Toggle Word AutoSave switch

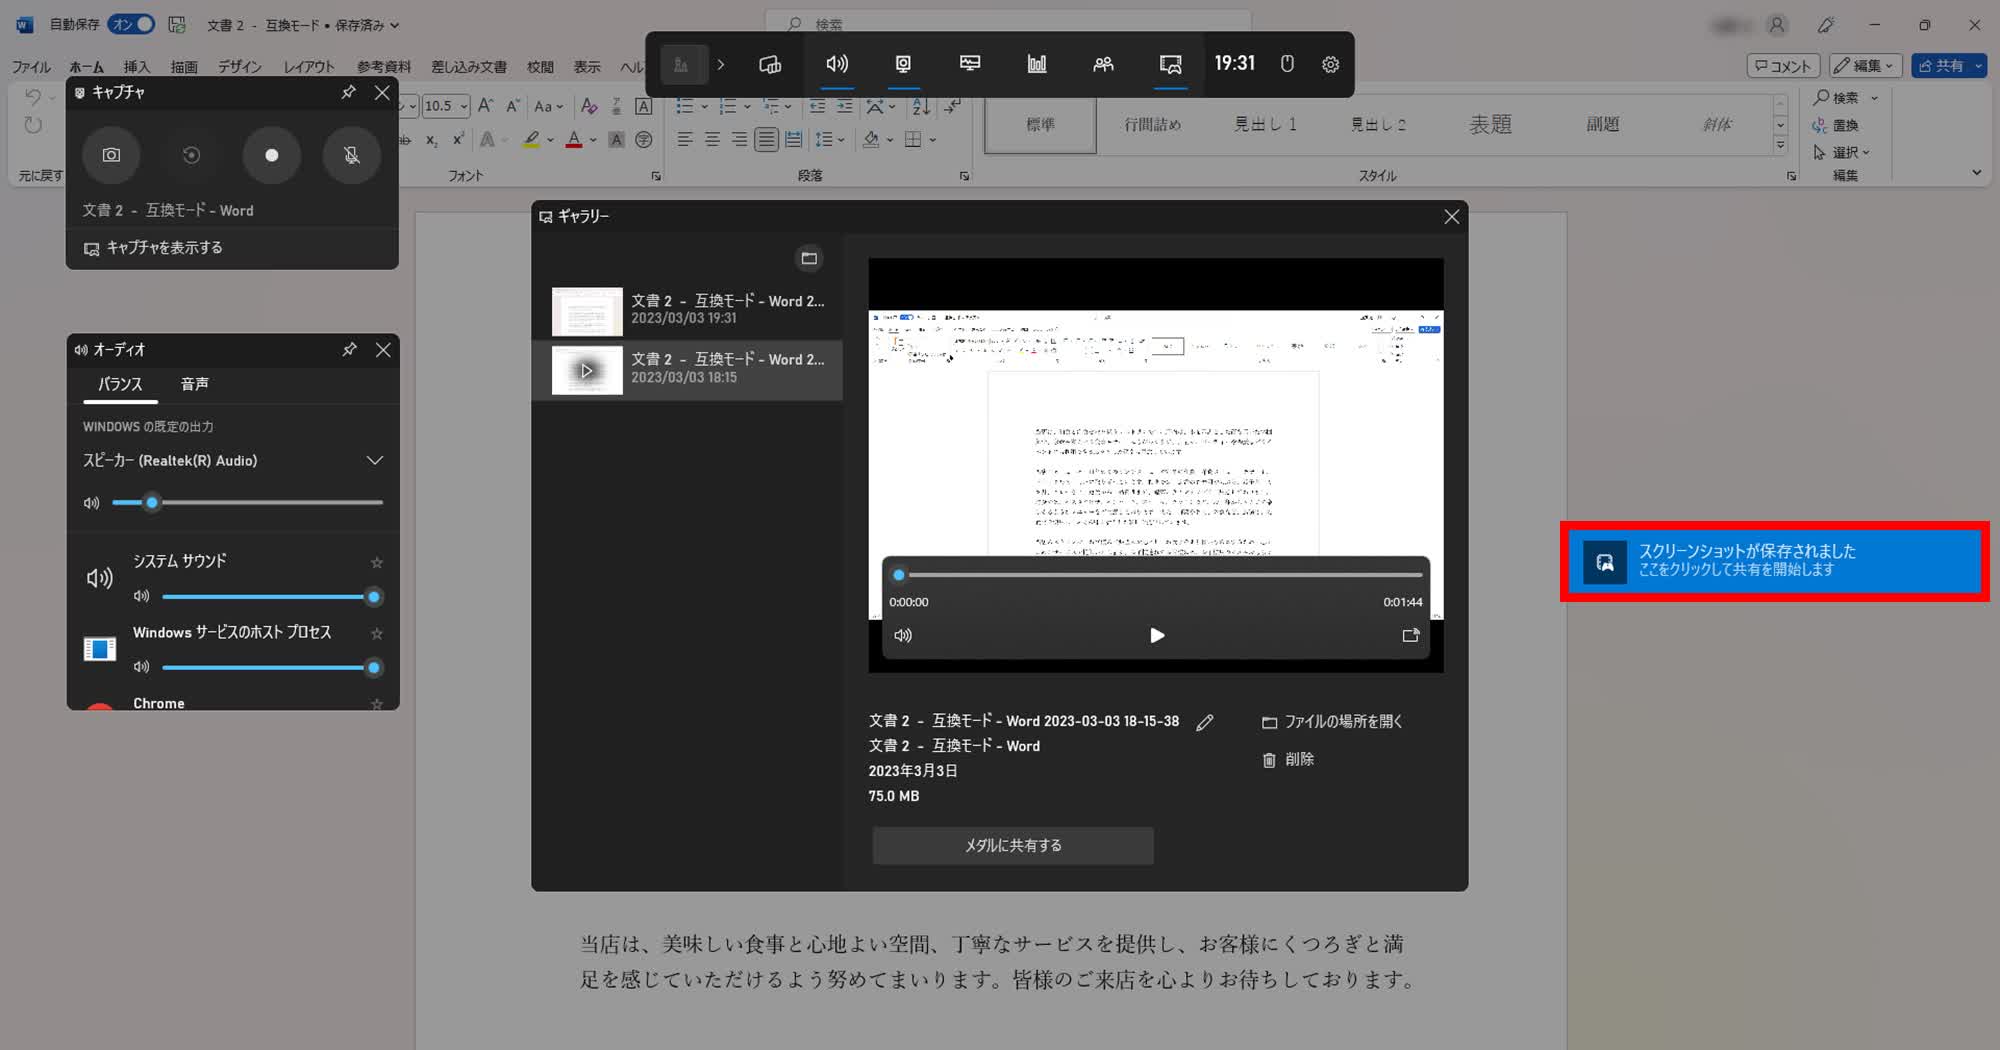131,24
